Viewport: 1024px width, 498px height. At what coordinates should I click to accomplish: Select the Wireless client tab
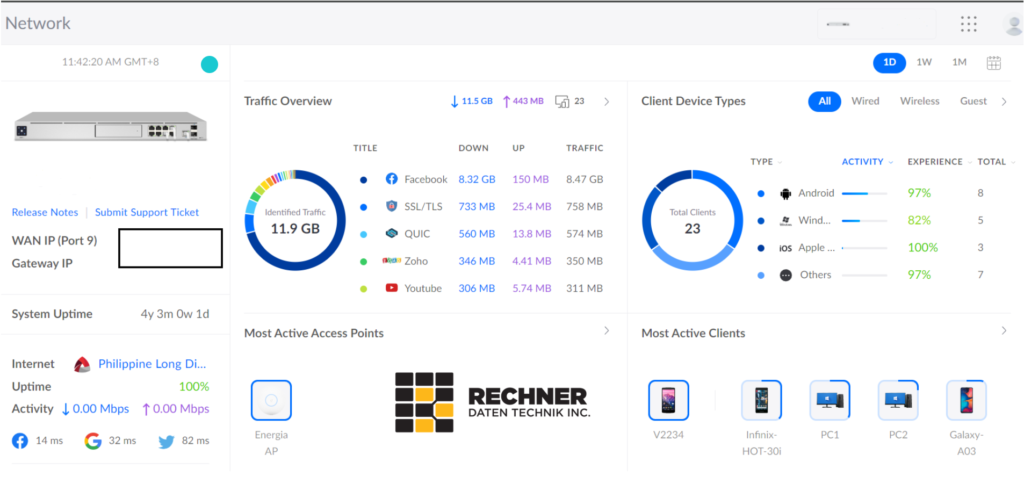(x=919, y=101)
